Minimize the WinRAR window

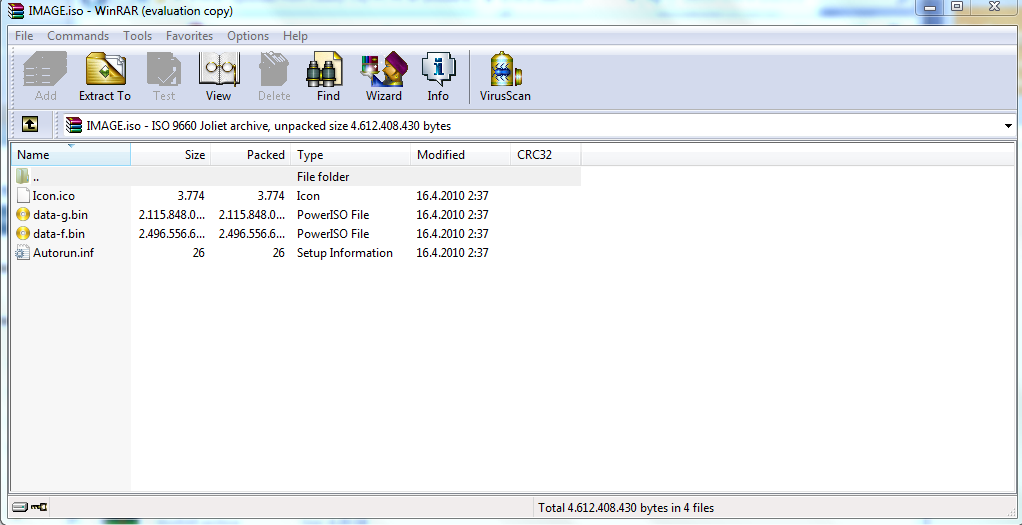pyautogui.click(x=929, y=7)
